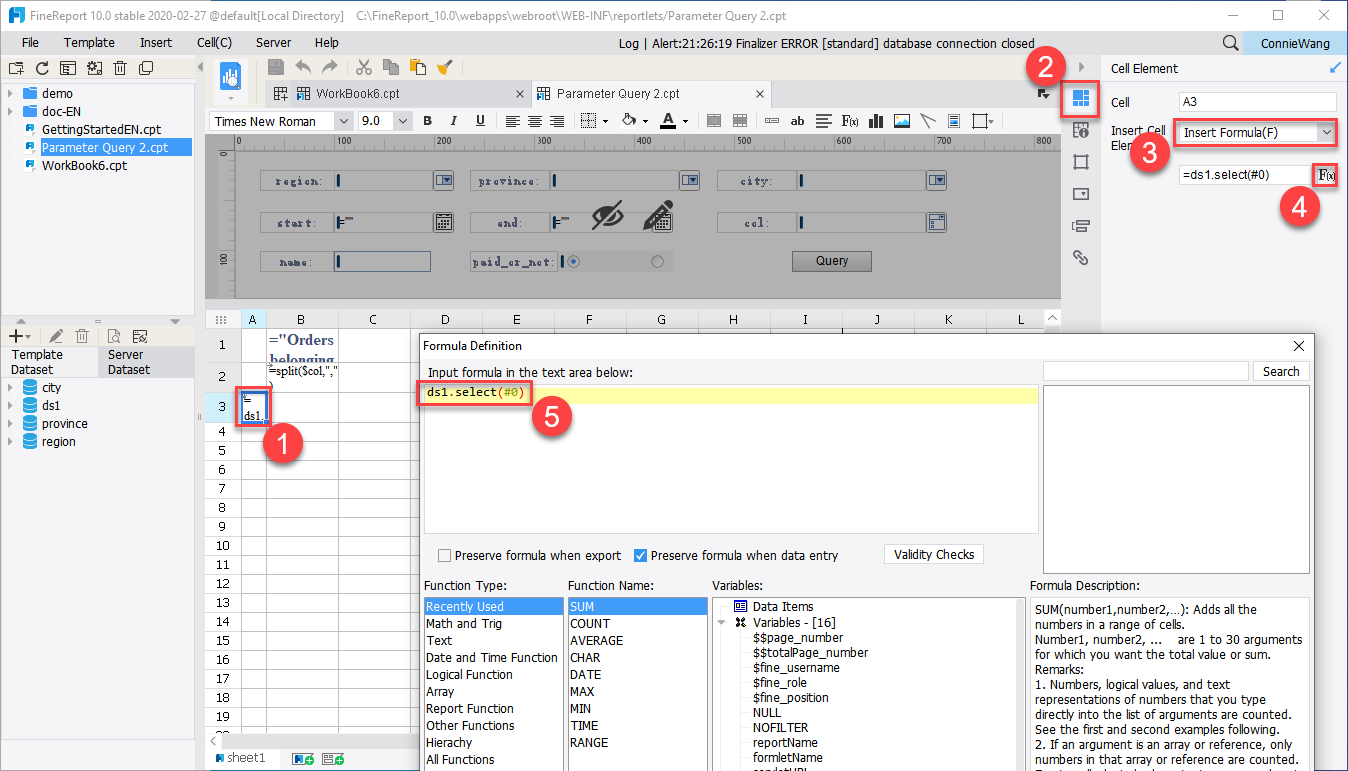Apply bold formatting to the cell

point(427,120)
